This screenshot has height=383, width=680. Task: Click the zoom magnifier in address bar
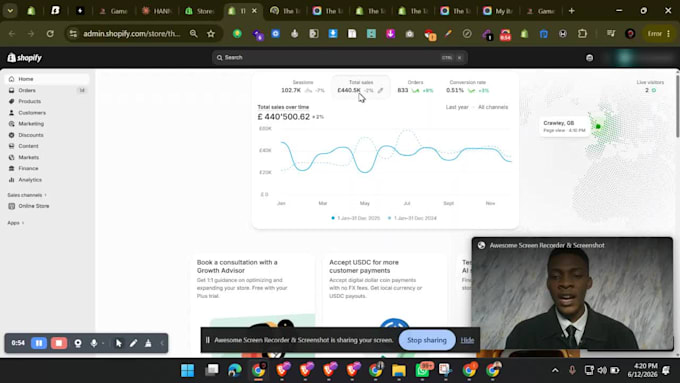(x=193, y=33)
